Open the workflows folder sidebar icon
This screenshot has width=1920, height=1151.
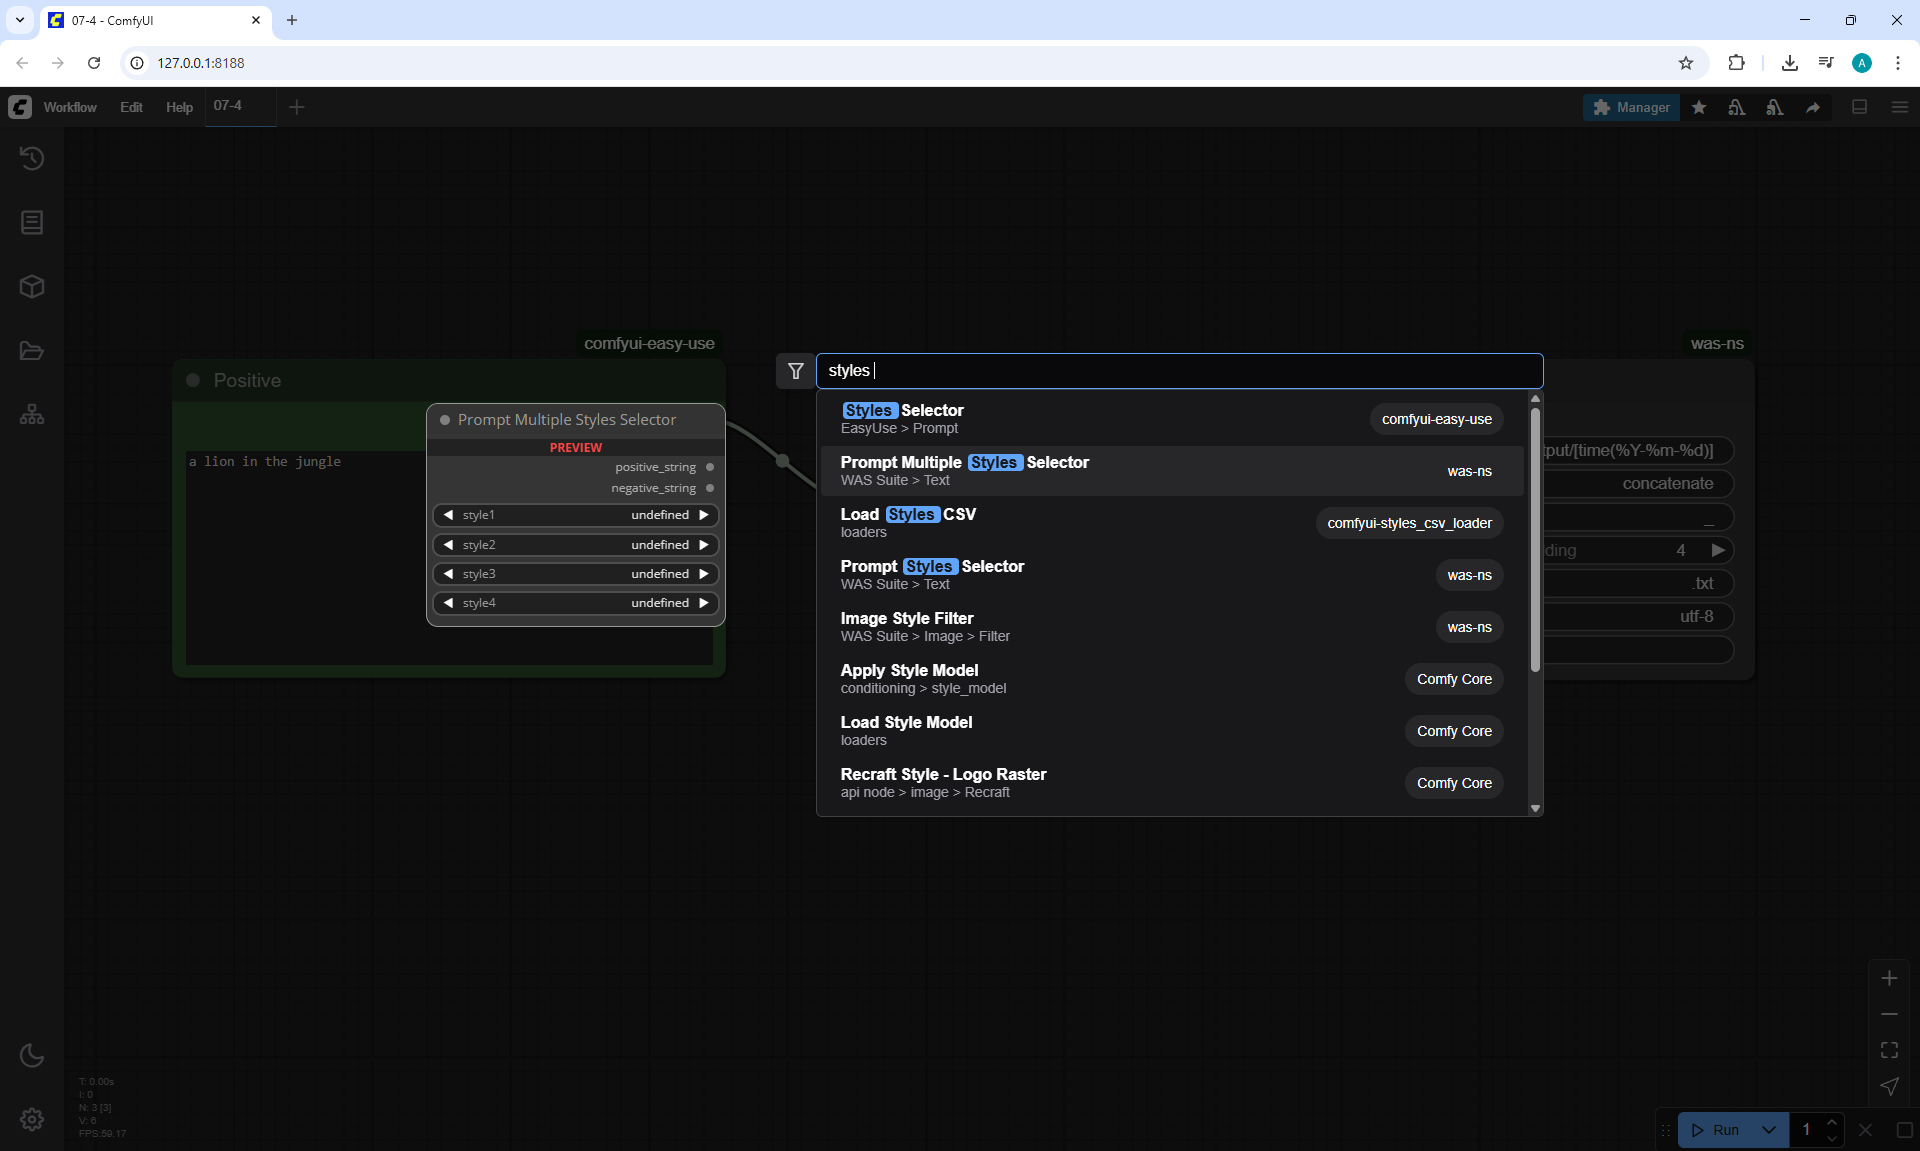pos(32,351)
